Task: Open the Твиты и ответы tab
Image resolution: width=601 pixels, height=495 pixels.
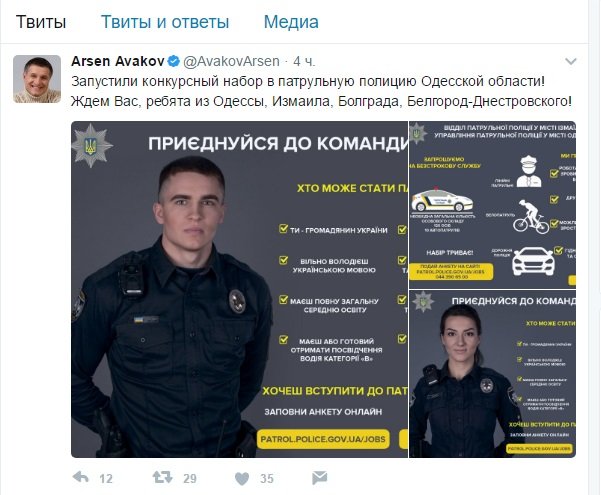Action: [x=165, y=22]
